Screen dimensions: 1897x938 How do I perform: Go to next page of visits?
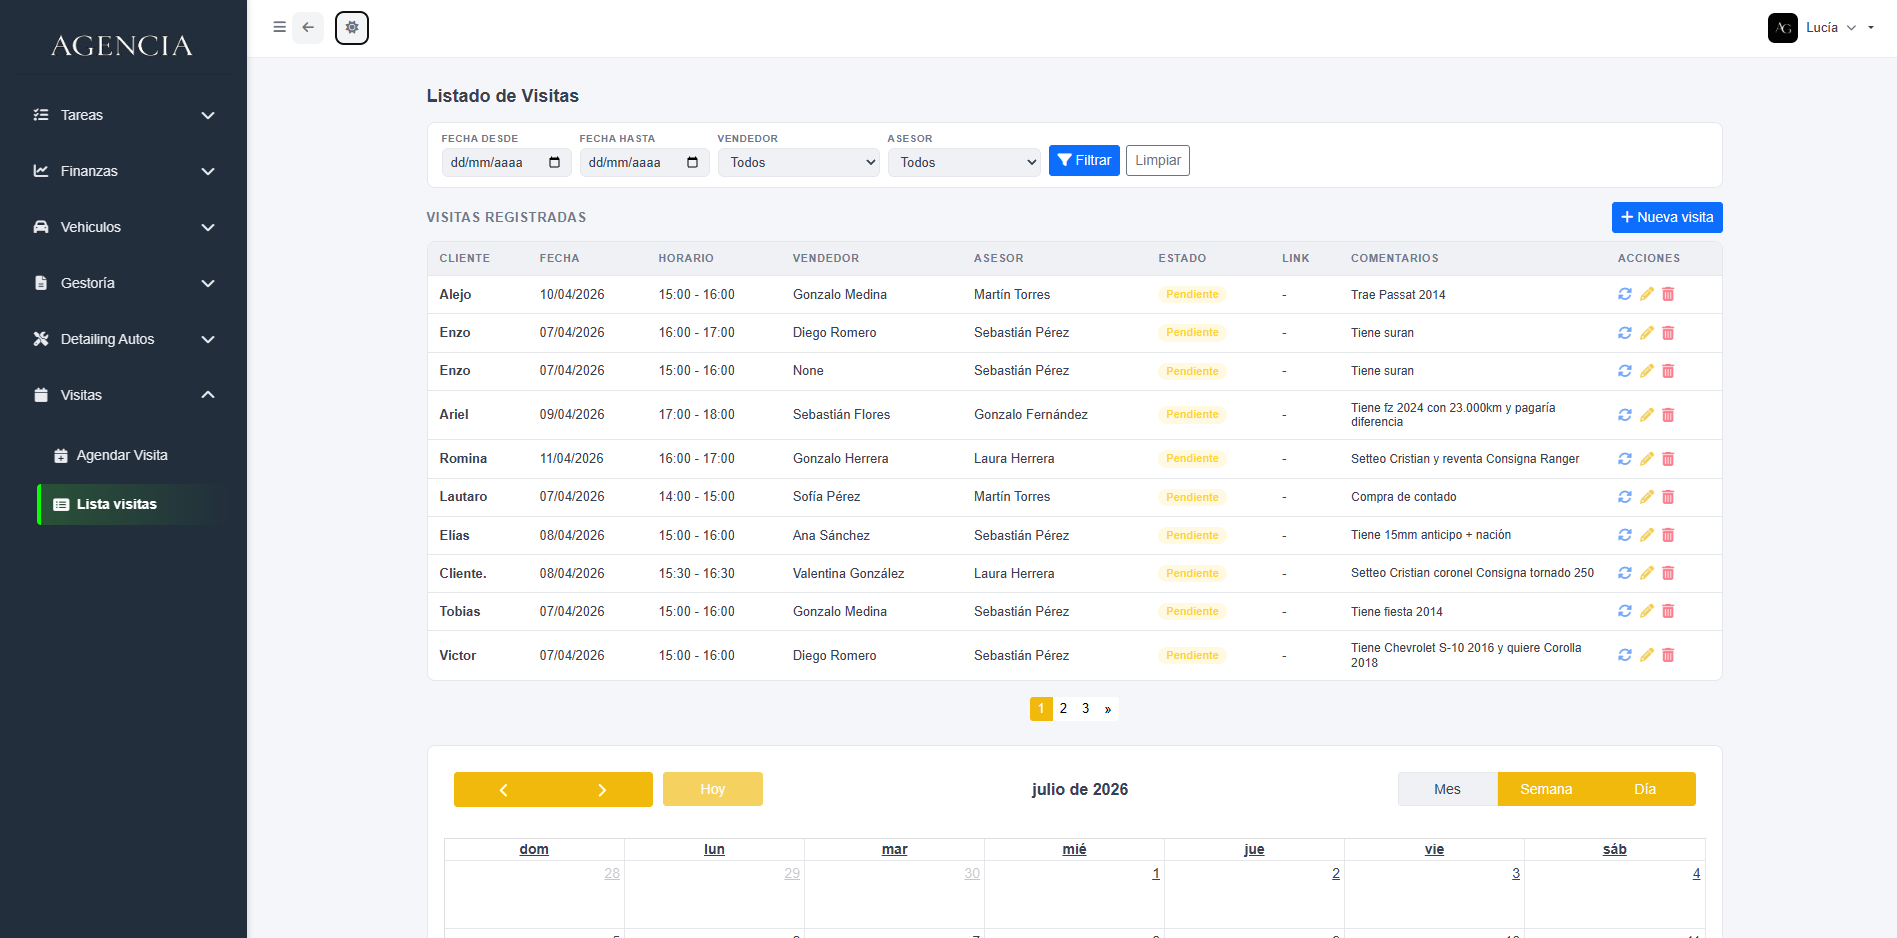[1108, 708]
